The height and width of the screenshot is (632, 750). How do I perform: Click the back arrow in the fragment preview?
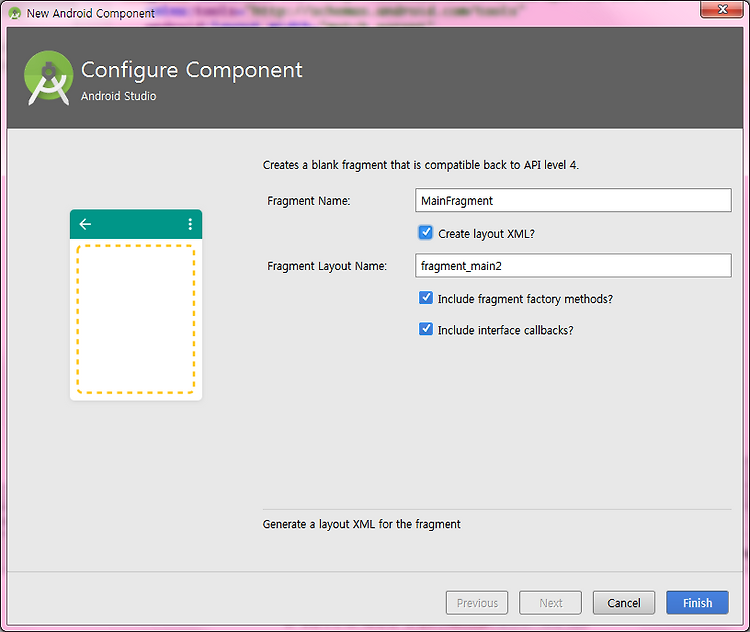click(x=85, y=224)
